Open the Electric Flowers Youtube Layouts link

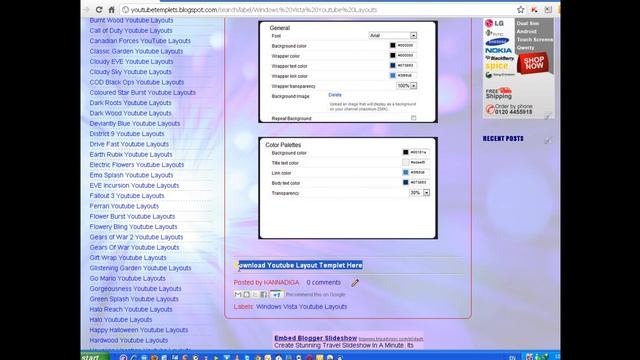point(137,165)
